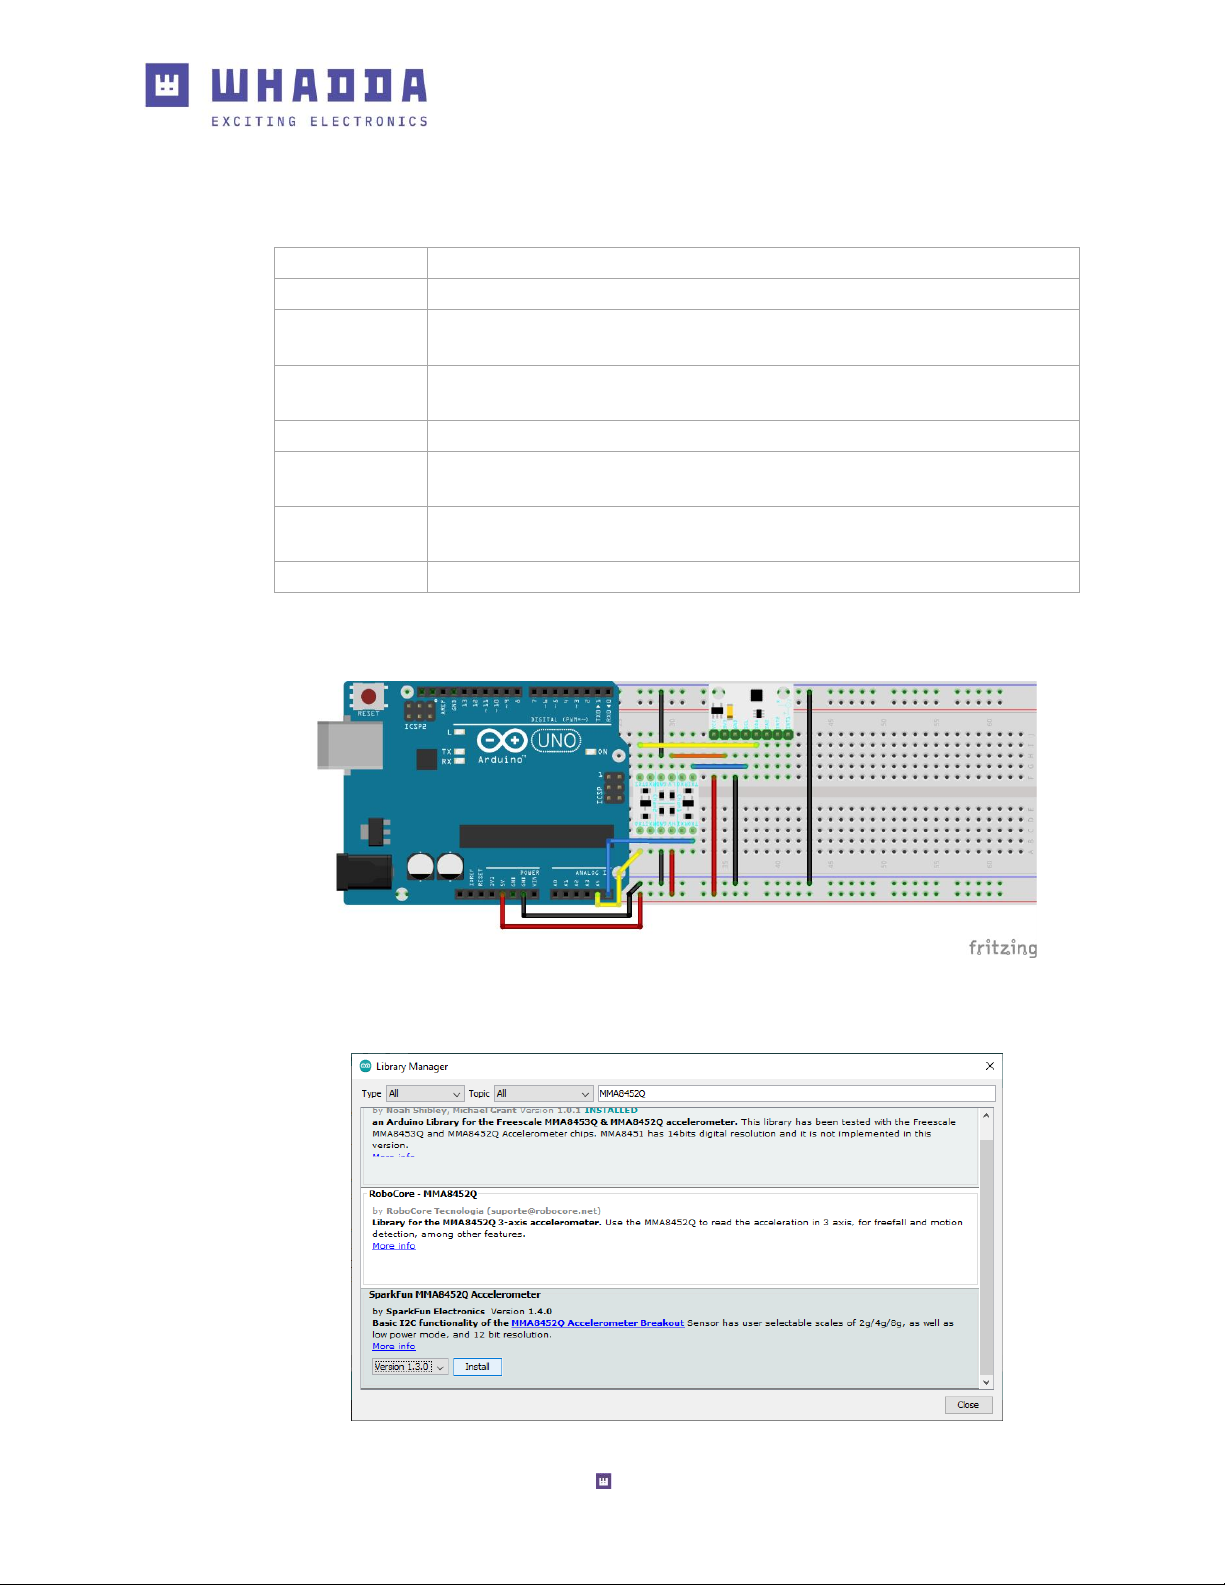This screenshot has height=1585, width=1225.
Task: Click the fritzing label under diagram
Action: pos(1003,948)
